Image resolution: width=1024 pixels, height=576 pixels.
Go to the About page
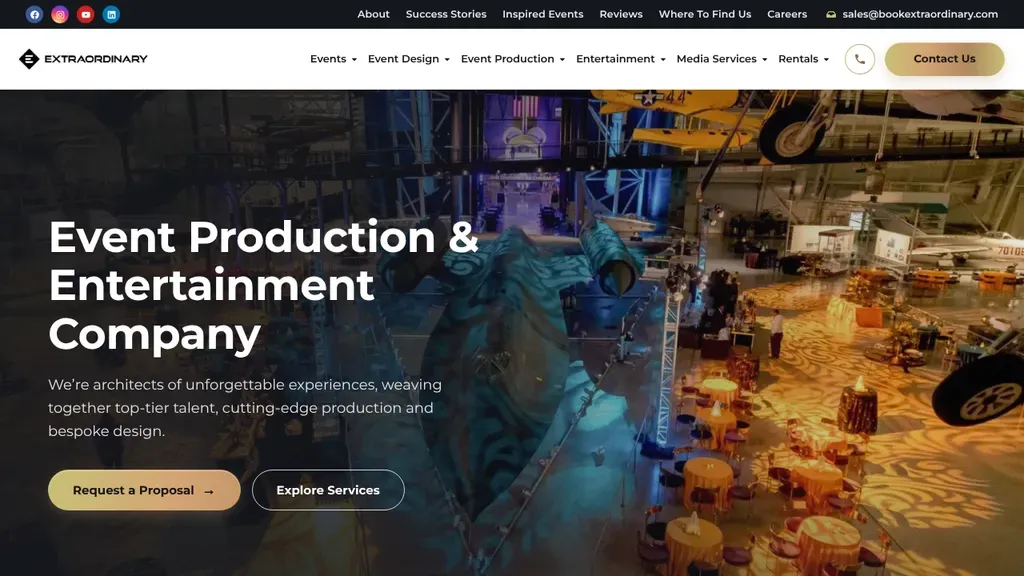coord(373,14)
